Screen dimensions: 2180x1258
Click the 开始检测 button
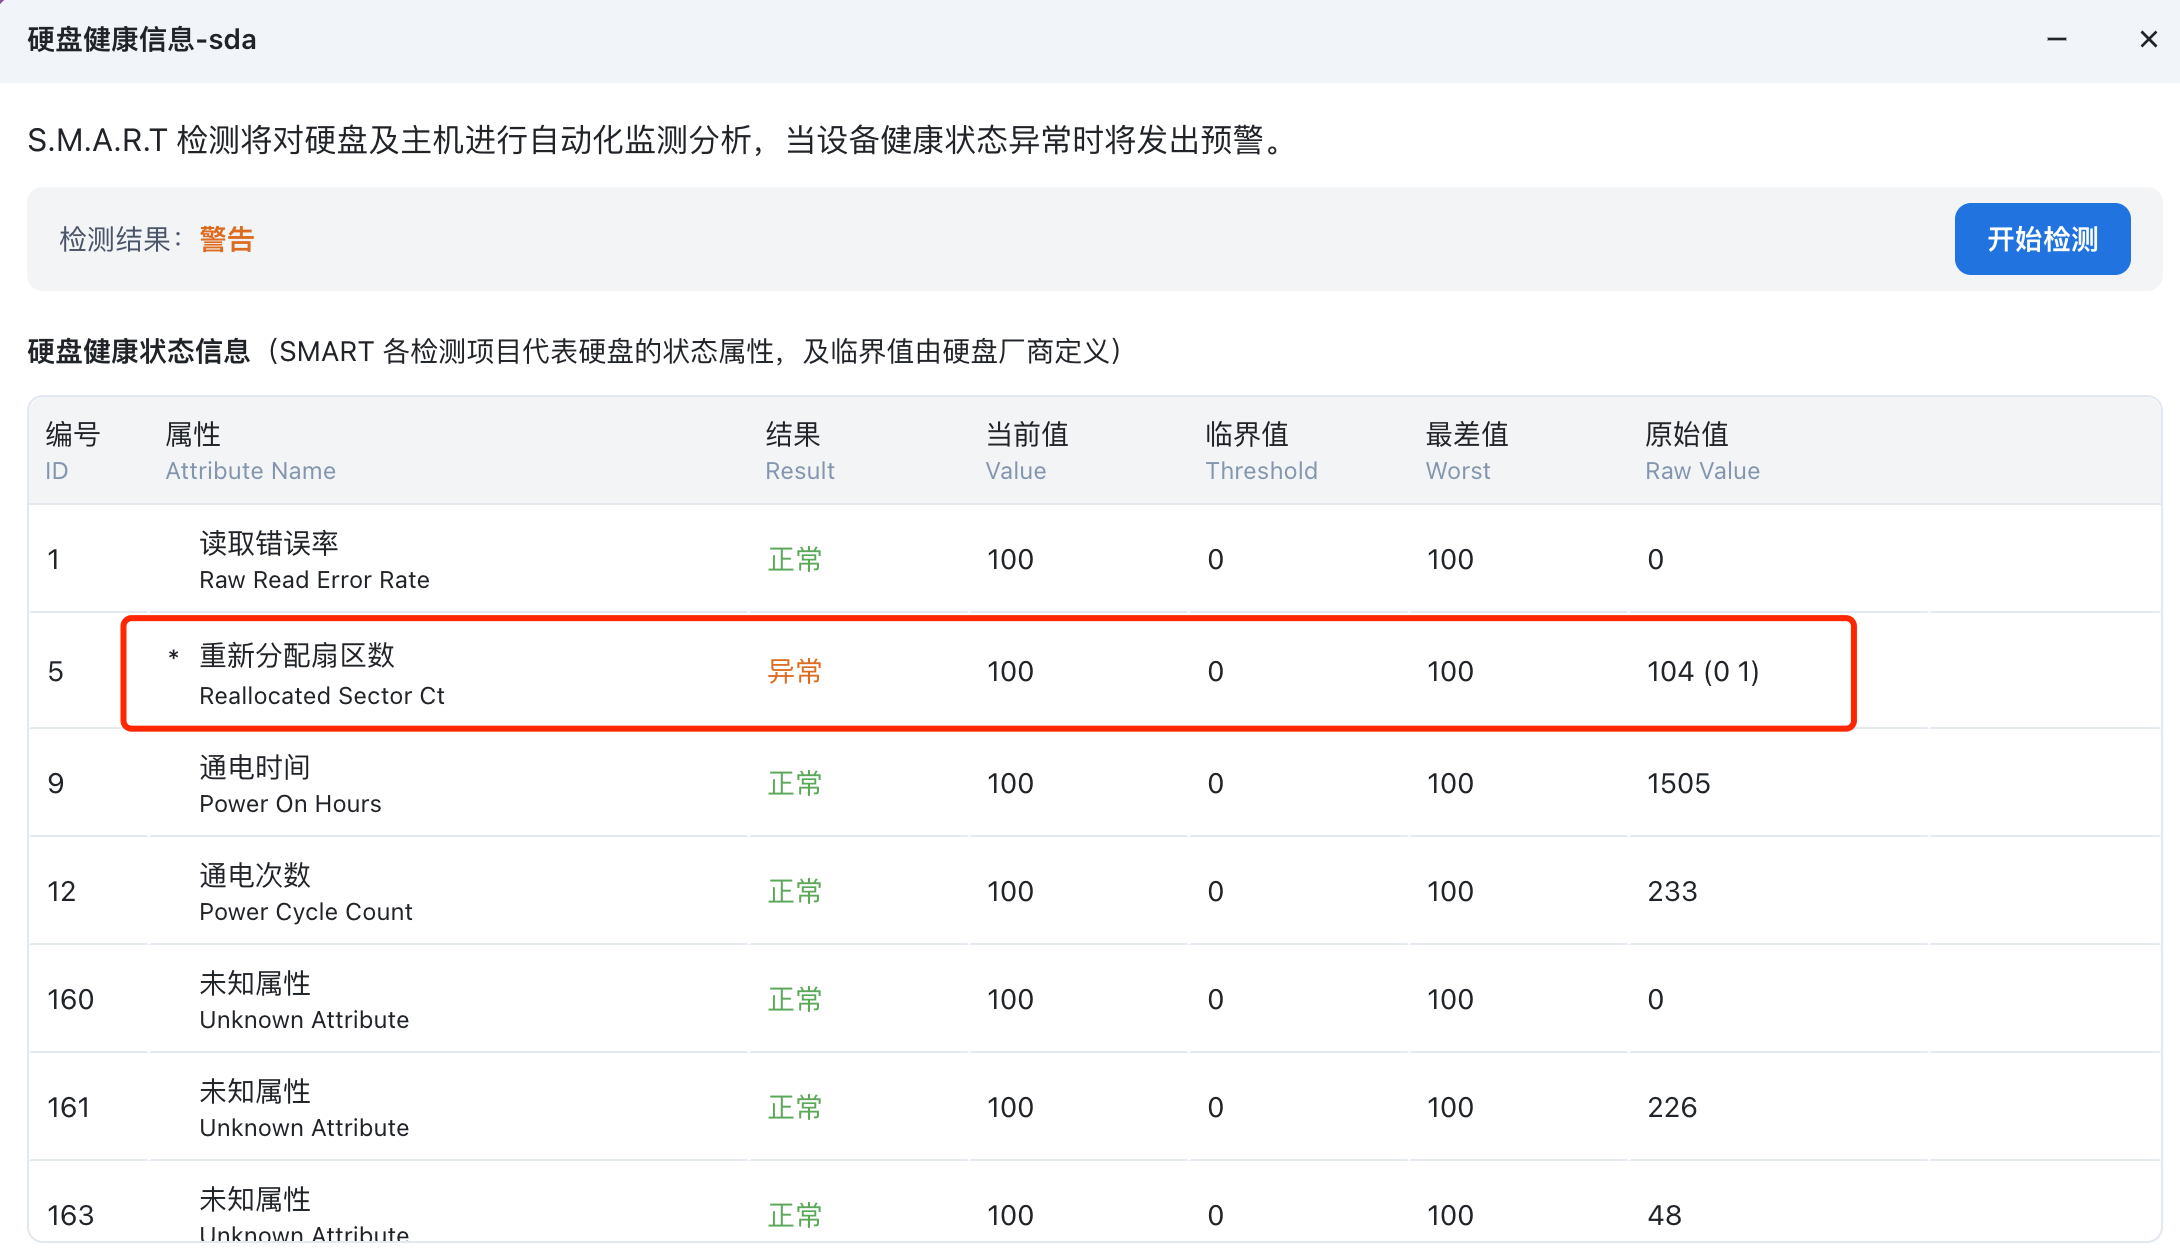point(2042,239)
